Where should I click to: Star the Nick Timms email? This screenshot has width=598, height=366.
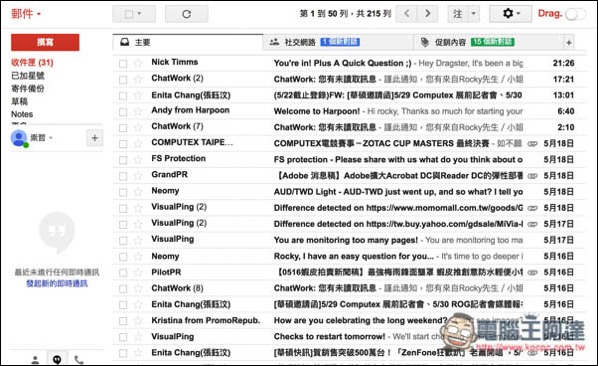(138, 63)
